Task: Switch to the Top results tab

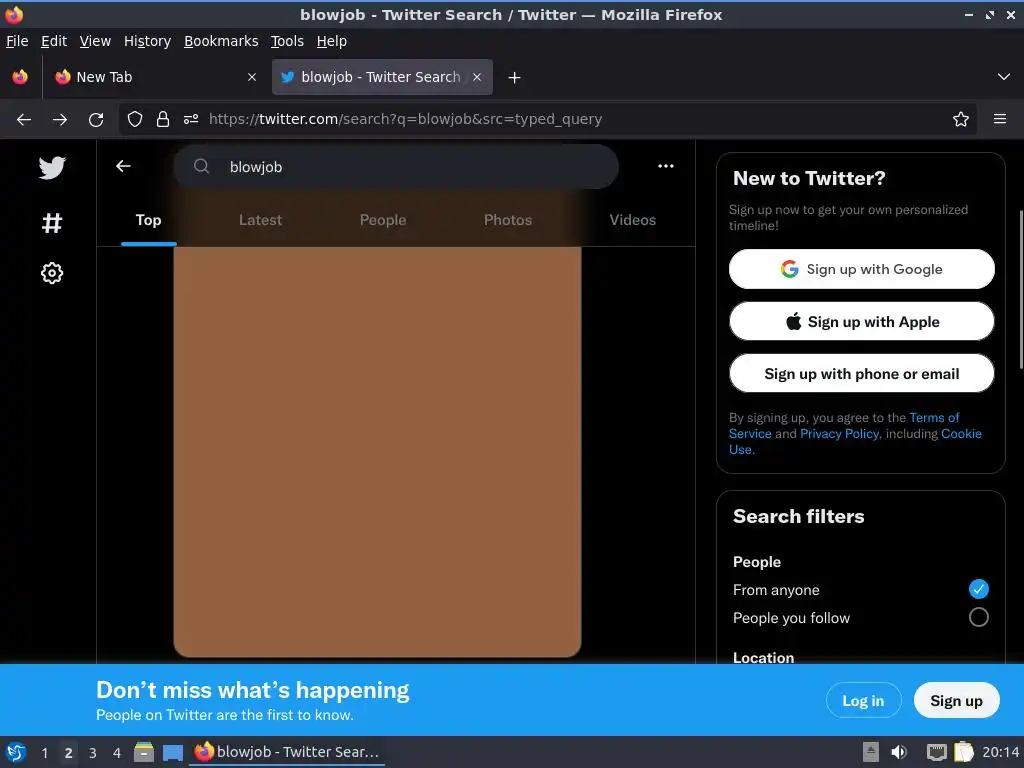Action: pyautogui.click(x=148, y=220)
